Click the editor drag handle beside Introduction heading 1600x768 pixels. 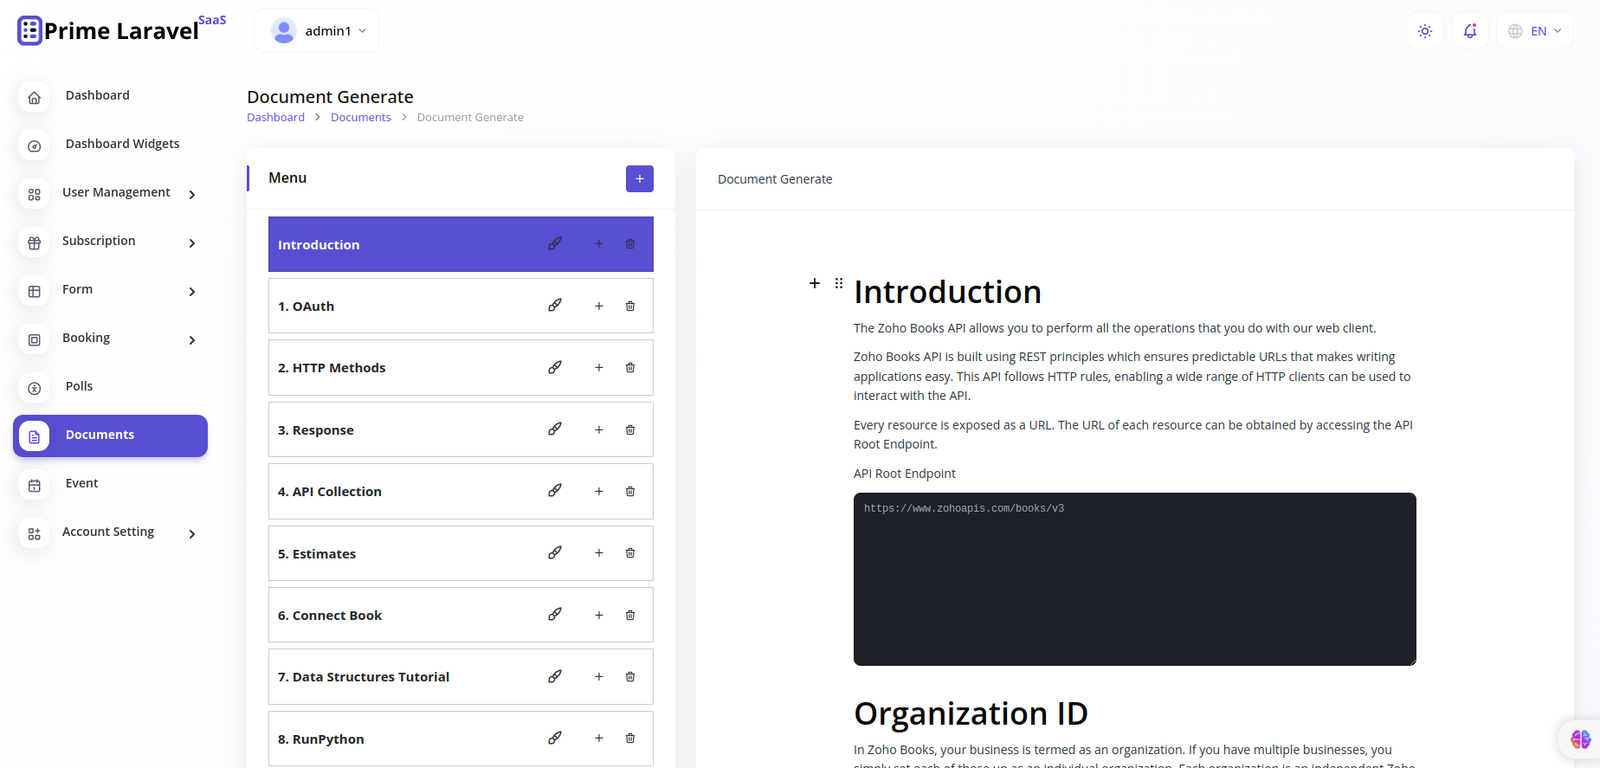tap(839, 283)
